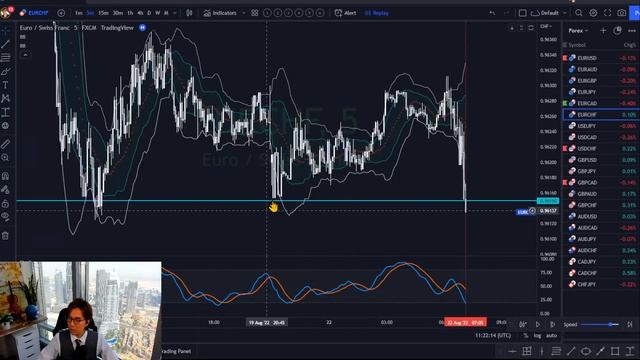The height and width of the screenshot is (360, 640).
Task: Take a chart snapshot with camera icon
Action: [x=622, y=13]
